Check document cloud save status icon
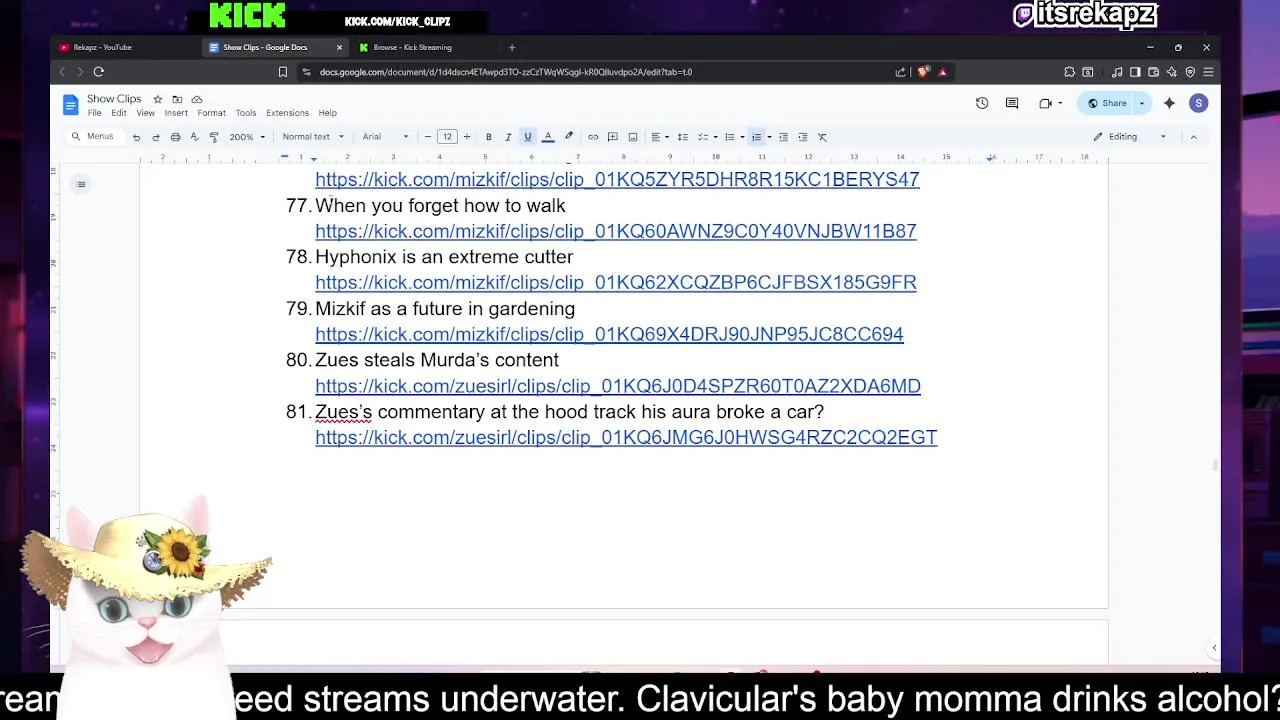 (197, 99)
